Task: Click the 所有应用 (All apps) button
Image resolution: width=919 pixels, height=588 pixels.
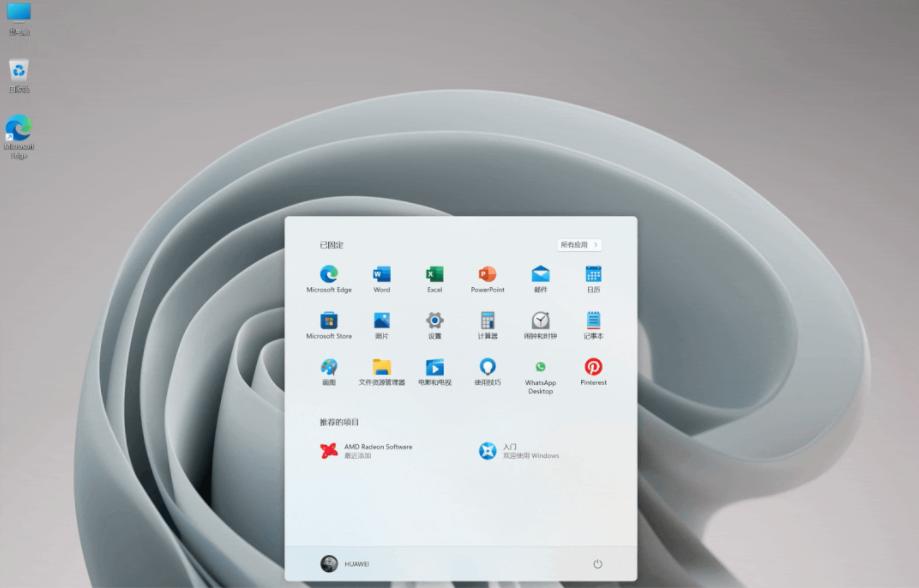Action: pyautogui.click(x=578, y=244)
